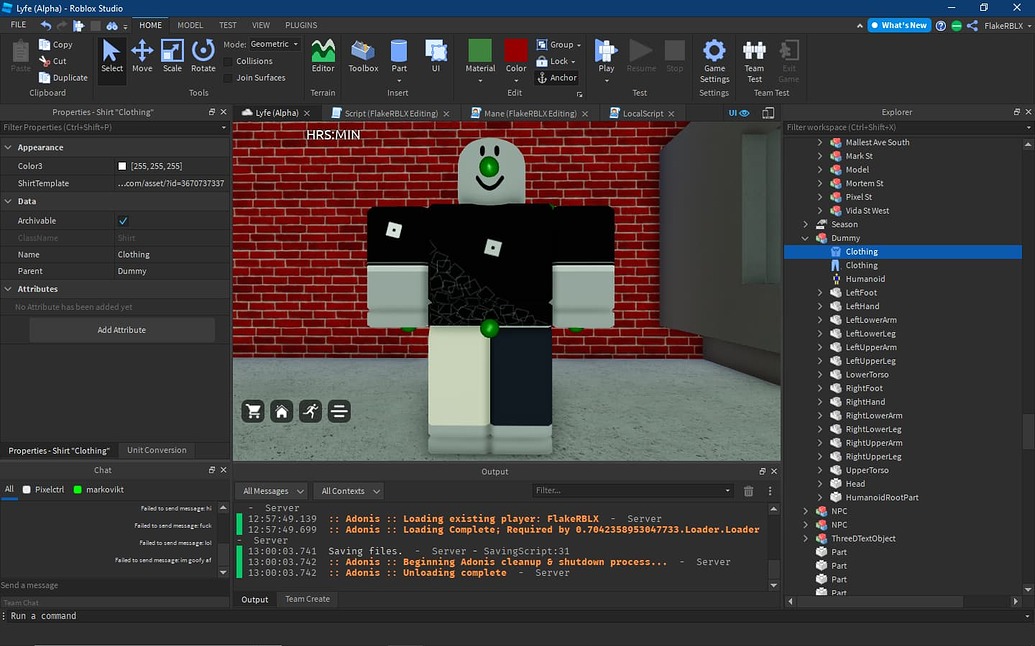Image resolution: width=1035 pixels, height=646 pixels.
Task: Collapse the Dummy instance in Explorer
Action: [x=806, y=237]
